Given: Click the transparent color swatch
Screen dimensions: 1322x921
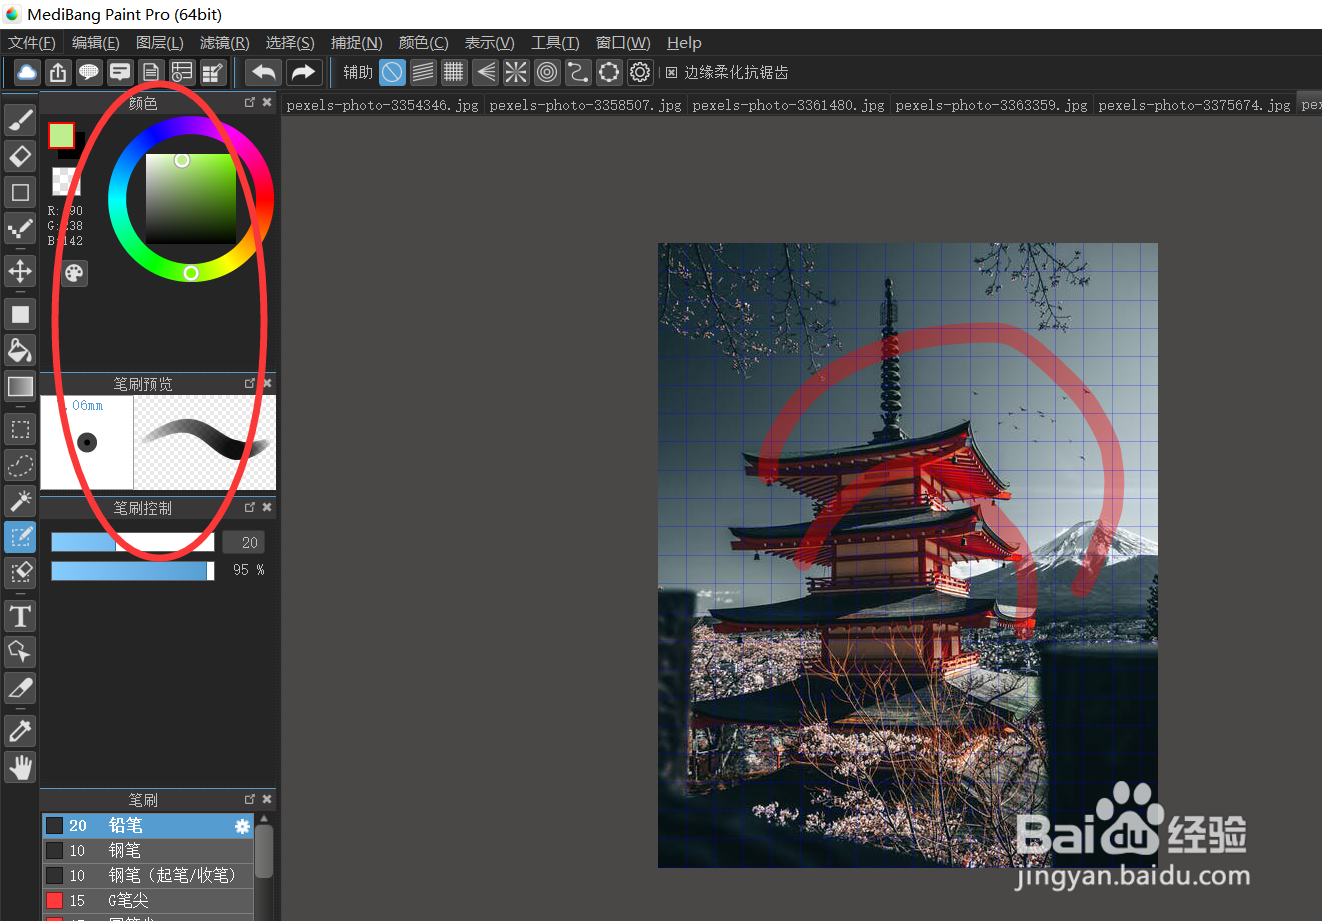Looking at the screenshot, I should [x=66, y=181].
